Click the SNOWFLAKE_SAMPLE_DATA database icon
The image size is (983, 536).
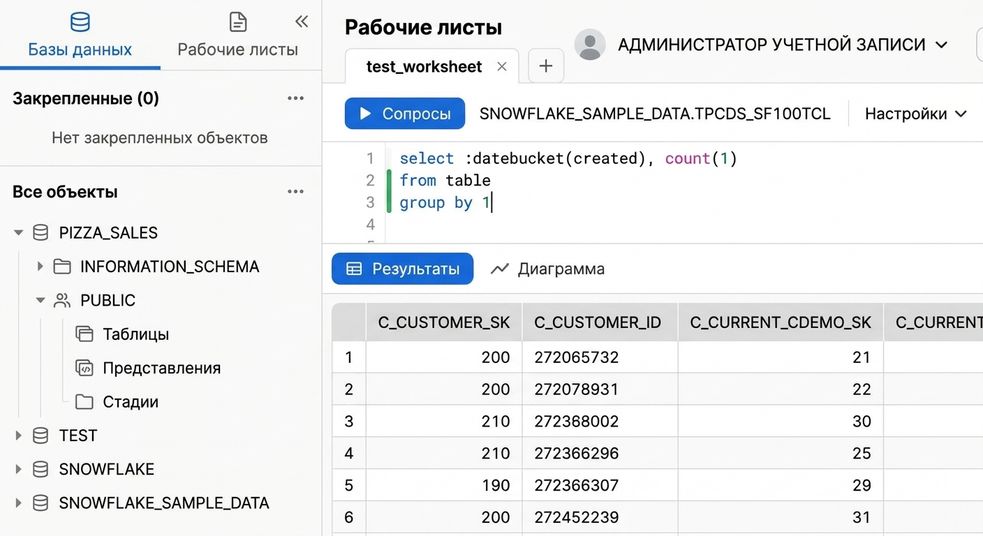40,503
